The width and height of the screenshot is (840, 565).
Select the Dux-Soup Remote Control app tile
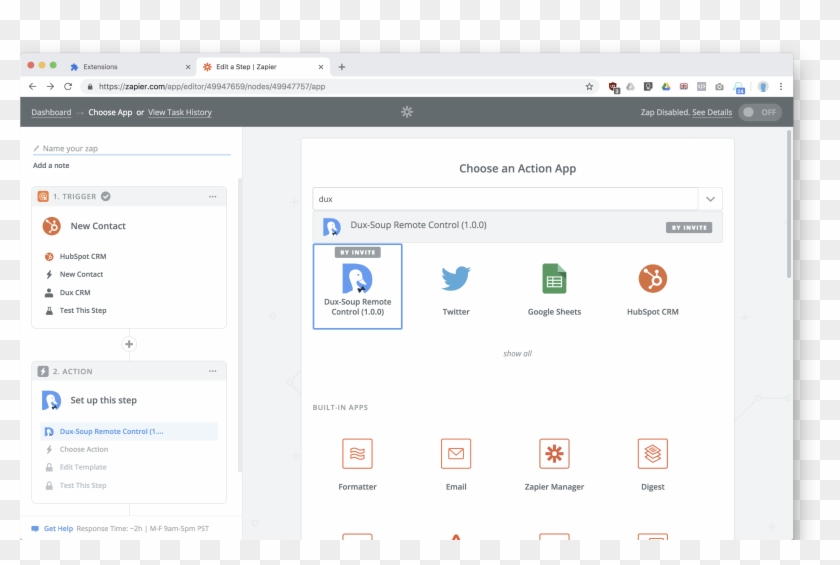click(357, 286)
